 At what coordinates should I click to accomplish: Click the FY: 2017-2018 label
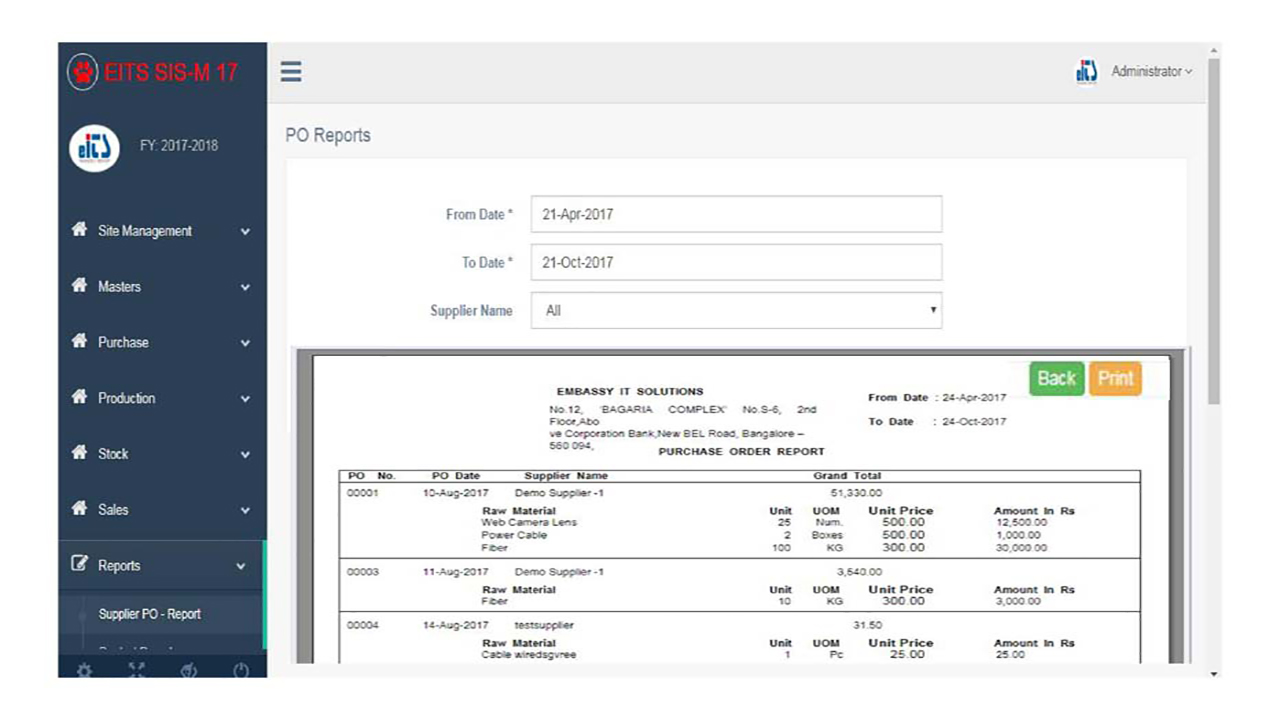(178, 146)
